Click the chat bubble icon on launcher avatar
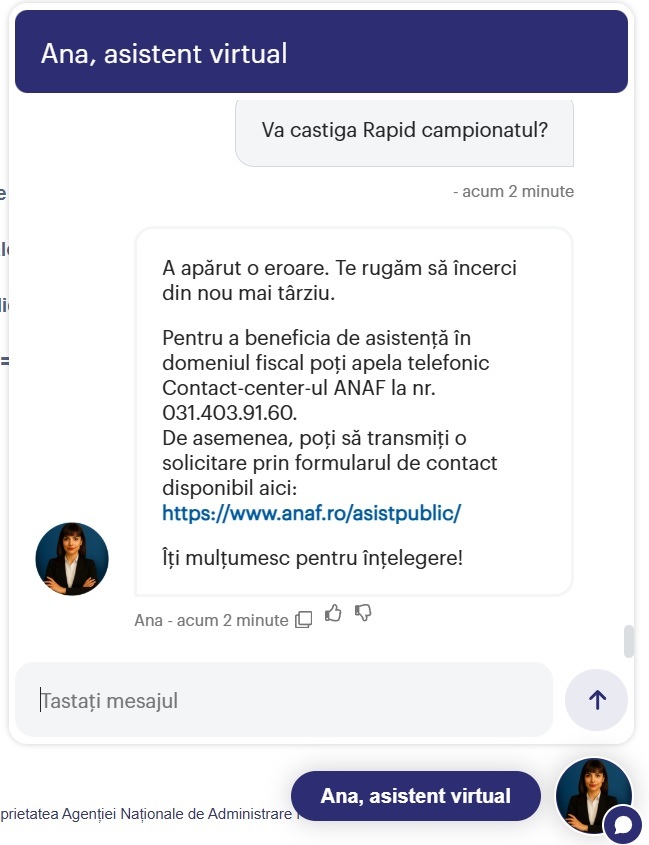The image size is (649, 845). (x=622, y=825)
